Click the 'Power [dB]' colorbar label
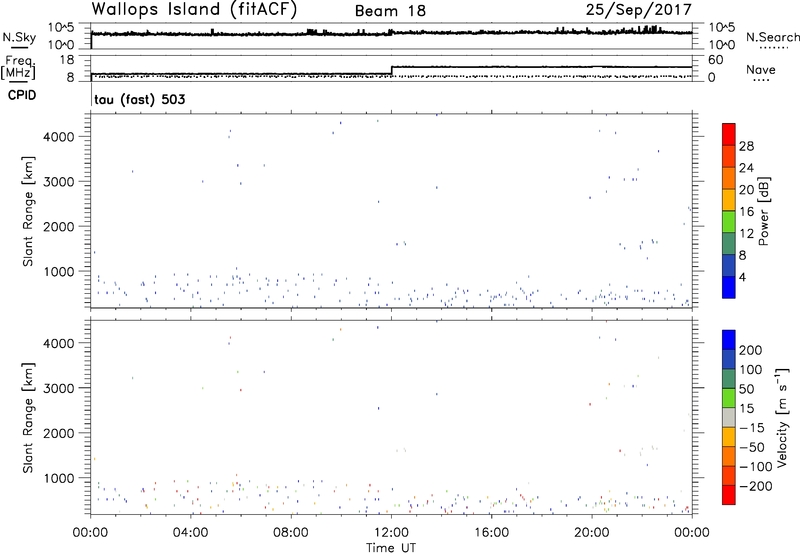 (x=764, y=211)
